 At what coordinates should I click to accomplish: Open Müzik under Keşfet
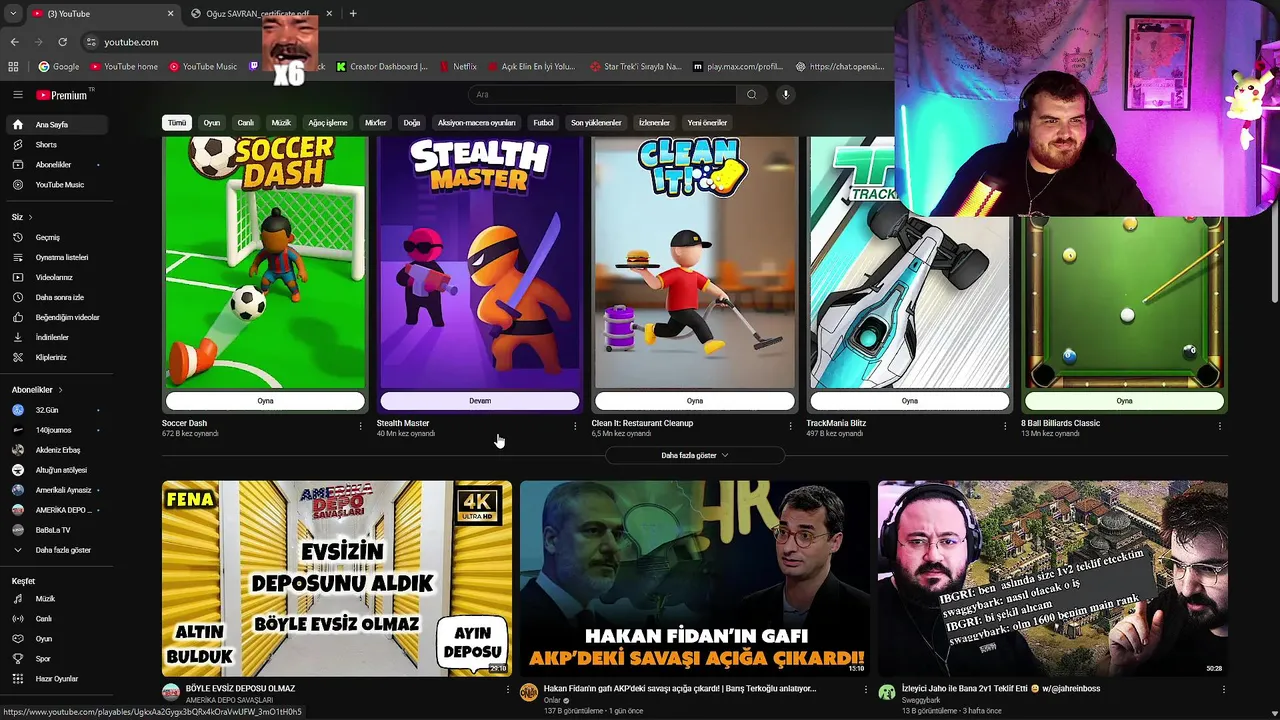tap(57, 599)
